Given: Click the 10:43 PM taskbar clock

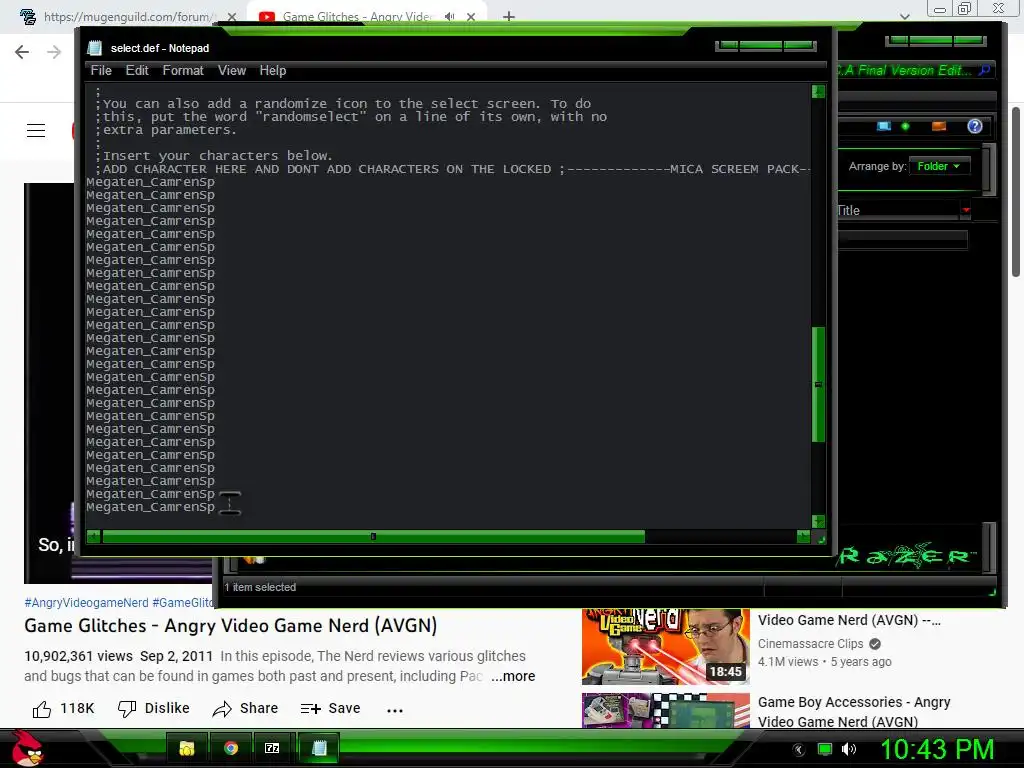Looking at the screenshot, I should pyautogui.click(x=937, y=750).
